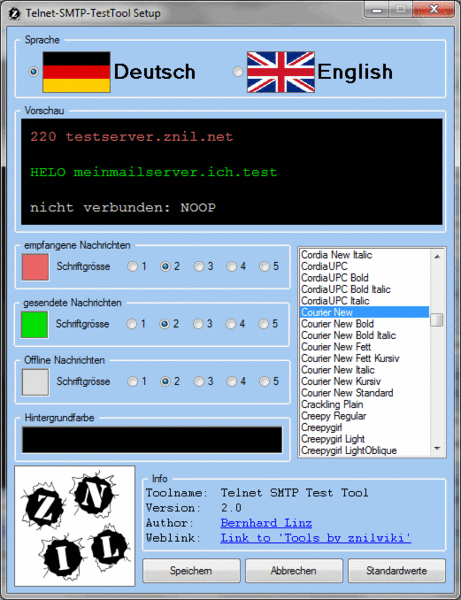The width and height of the screenshot is (461, 600).
Task: Set empfangene Nachrichten font size to 3
Action: click(x=199, y=266)
